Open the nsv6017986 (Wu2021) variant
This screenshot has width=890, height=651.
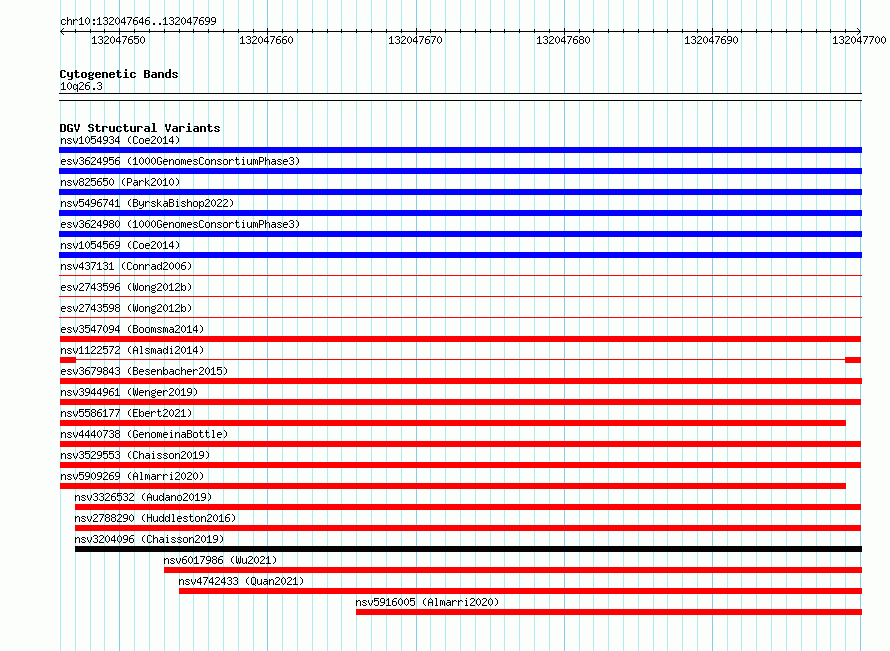[220, 560]
